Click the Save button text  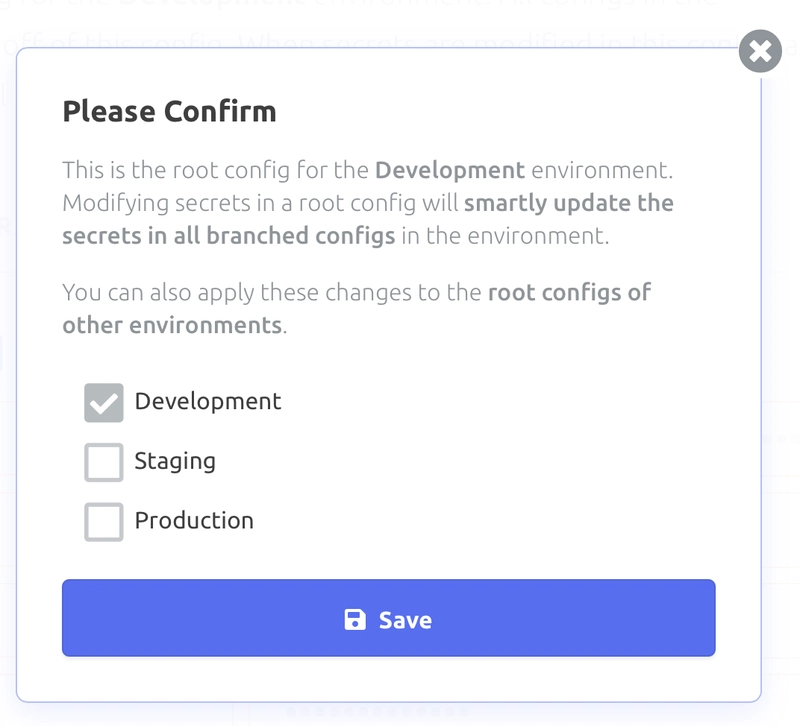tap(405, 620)
